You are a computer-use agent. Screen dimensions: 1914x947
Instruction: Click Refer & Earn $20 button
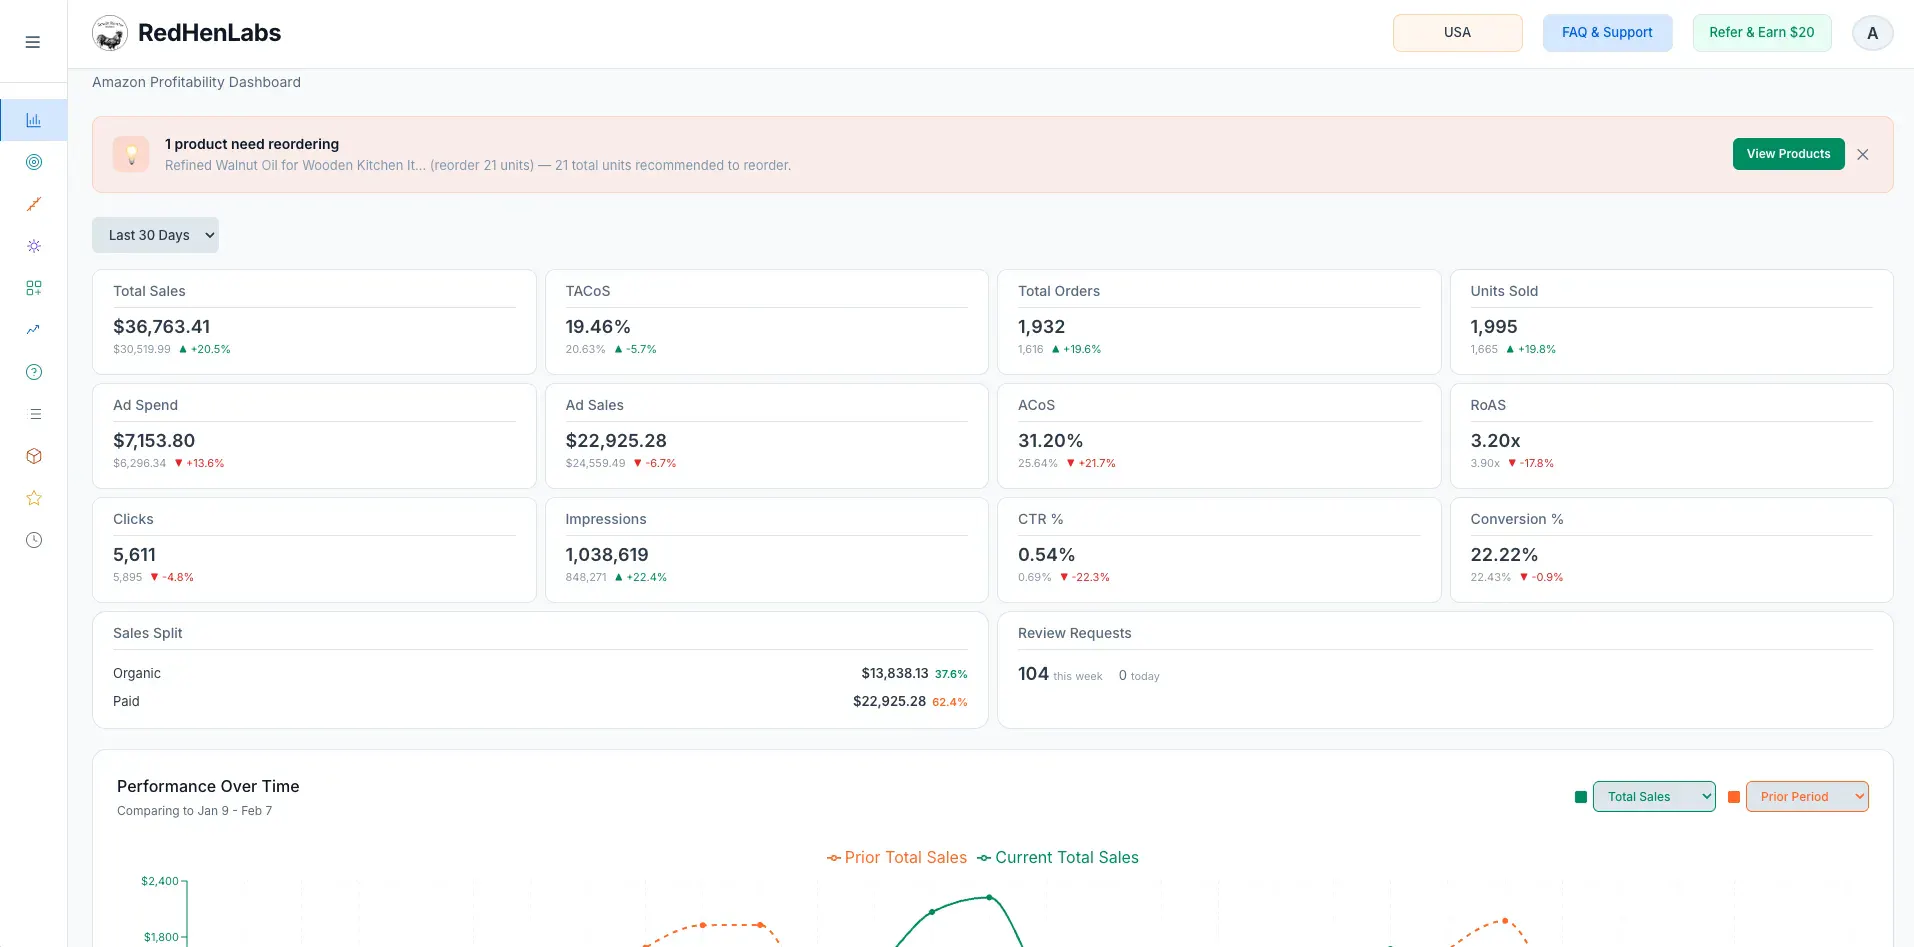click(1762, 33)
